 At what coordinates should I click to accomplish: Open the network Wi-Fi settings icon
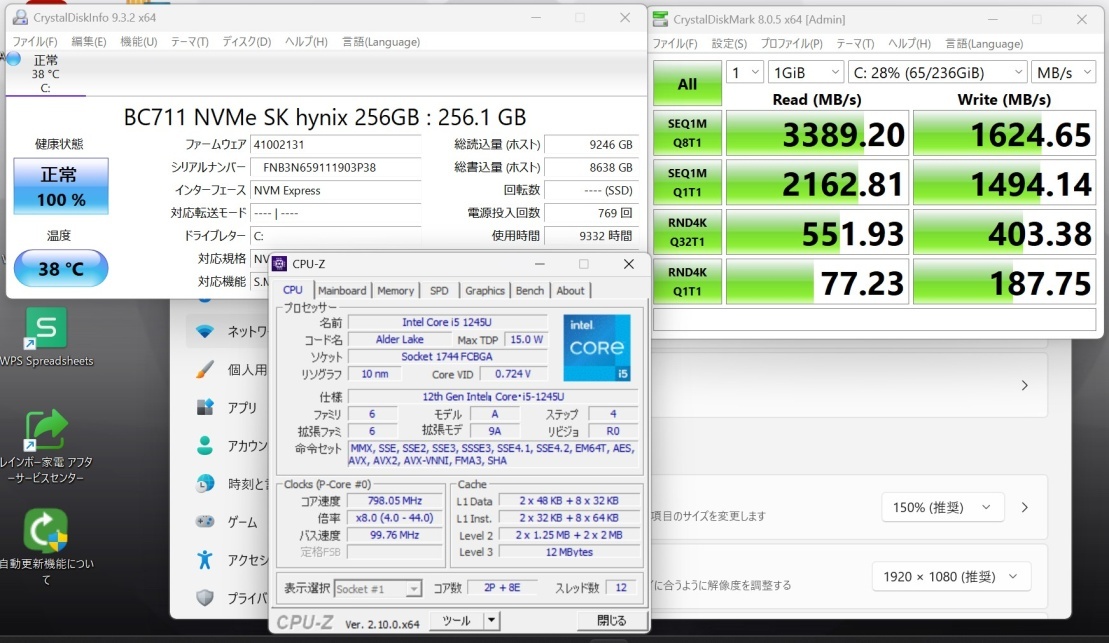coord(205,331)
